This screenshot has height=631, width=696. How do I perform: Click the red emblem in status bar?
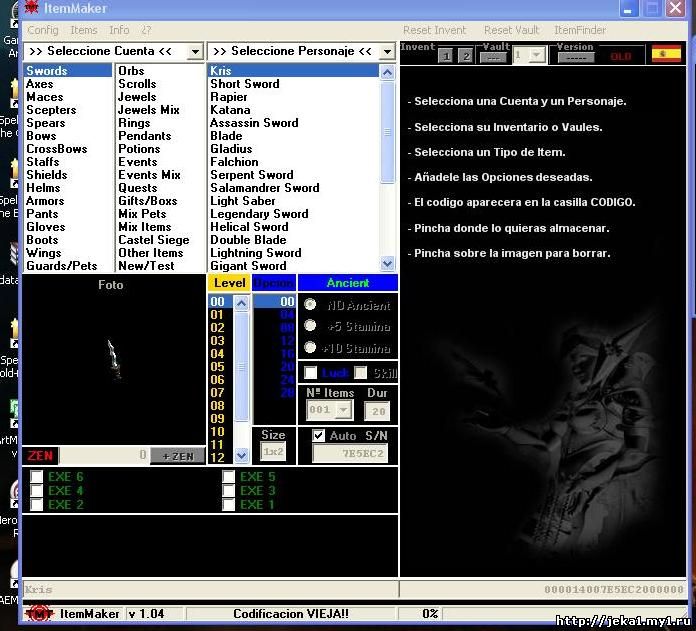coord(39,613)
